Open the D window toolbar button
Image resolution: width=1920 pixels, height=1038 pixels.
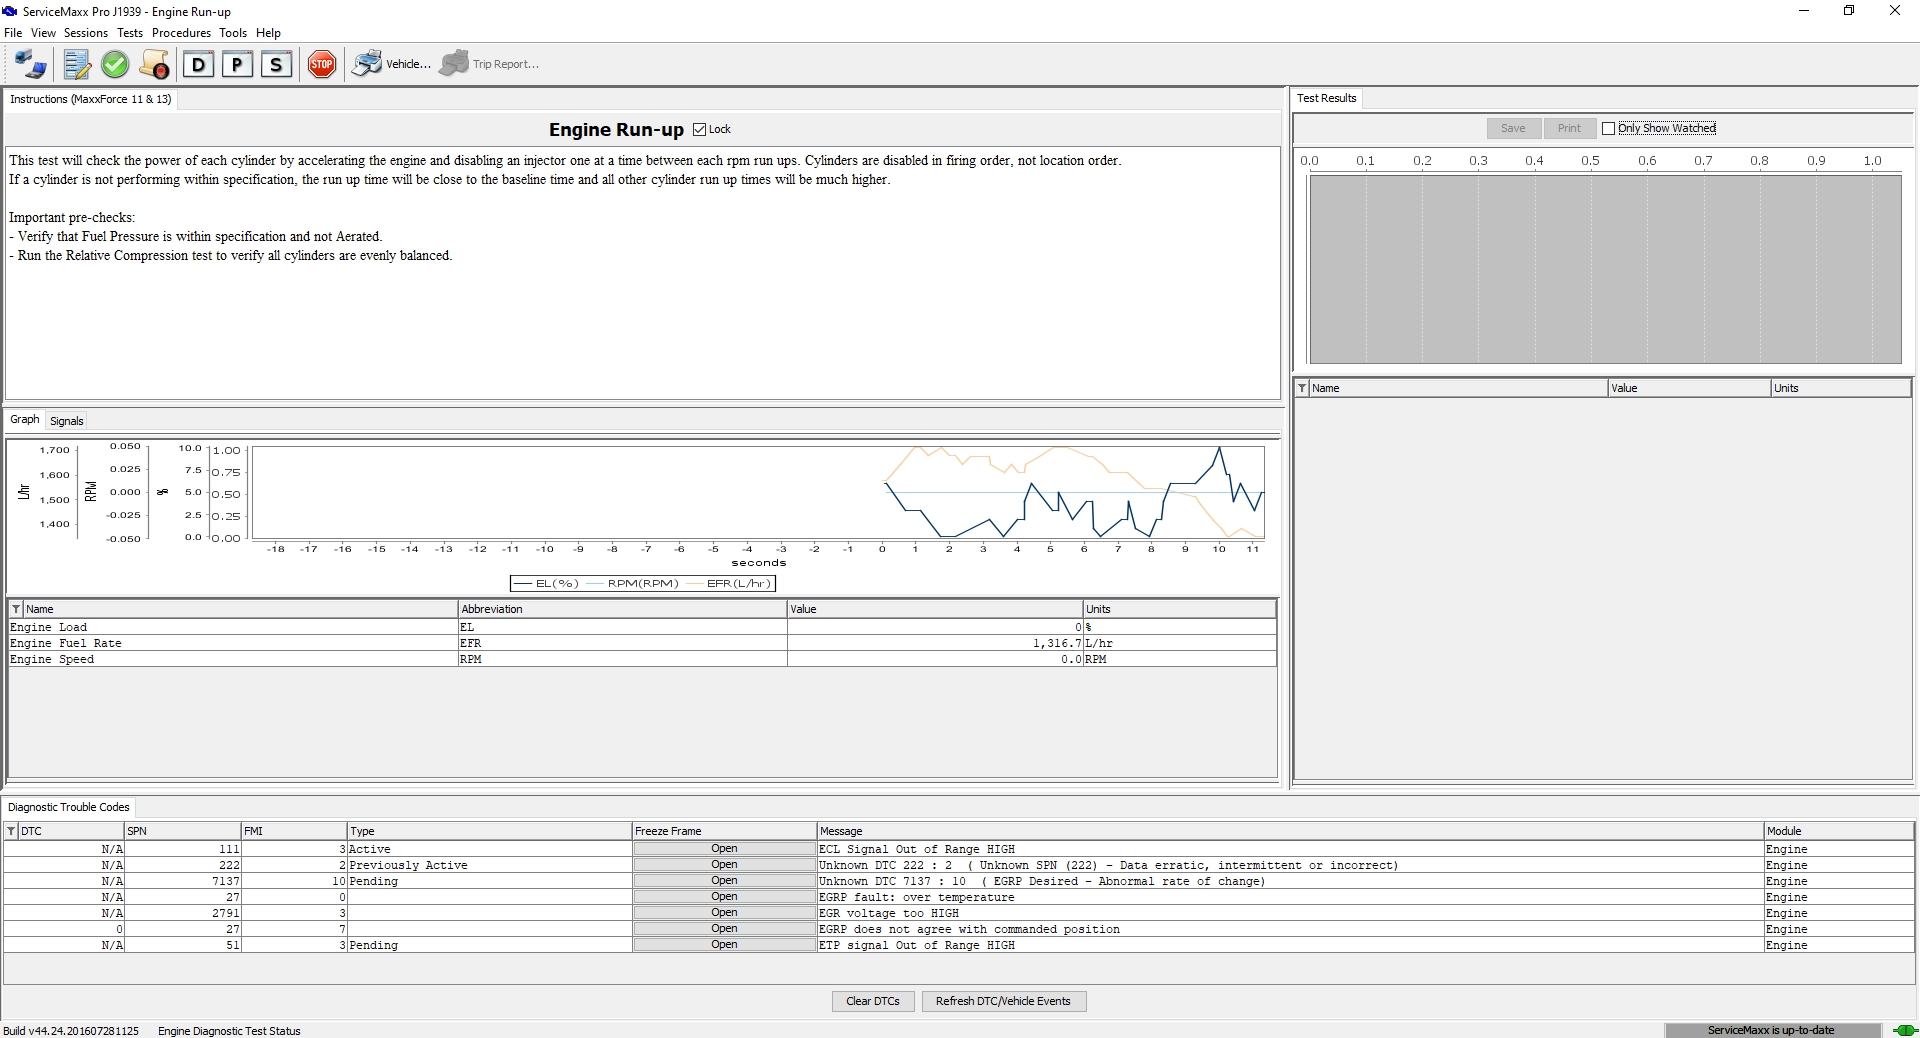click(198, 65)
